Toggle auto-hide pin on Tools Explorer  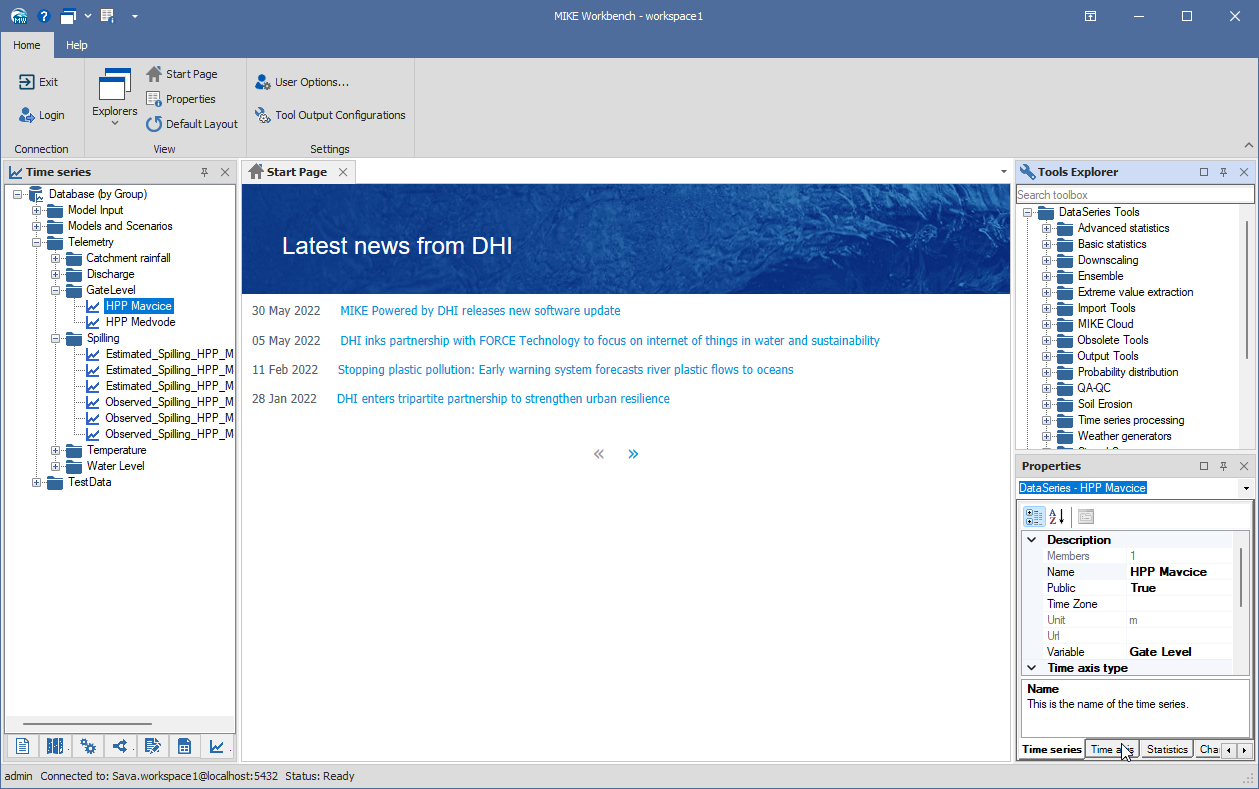[x=1223, y=172]
